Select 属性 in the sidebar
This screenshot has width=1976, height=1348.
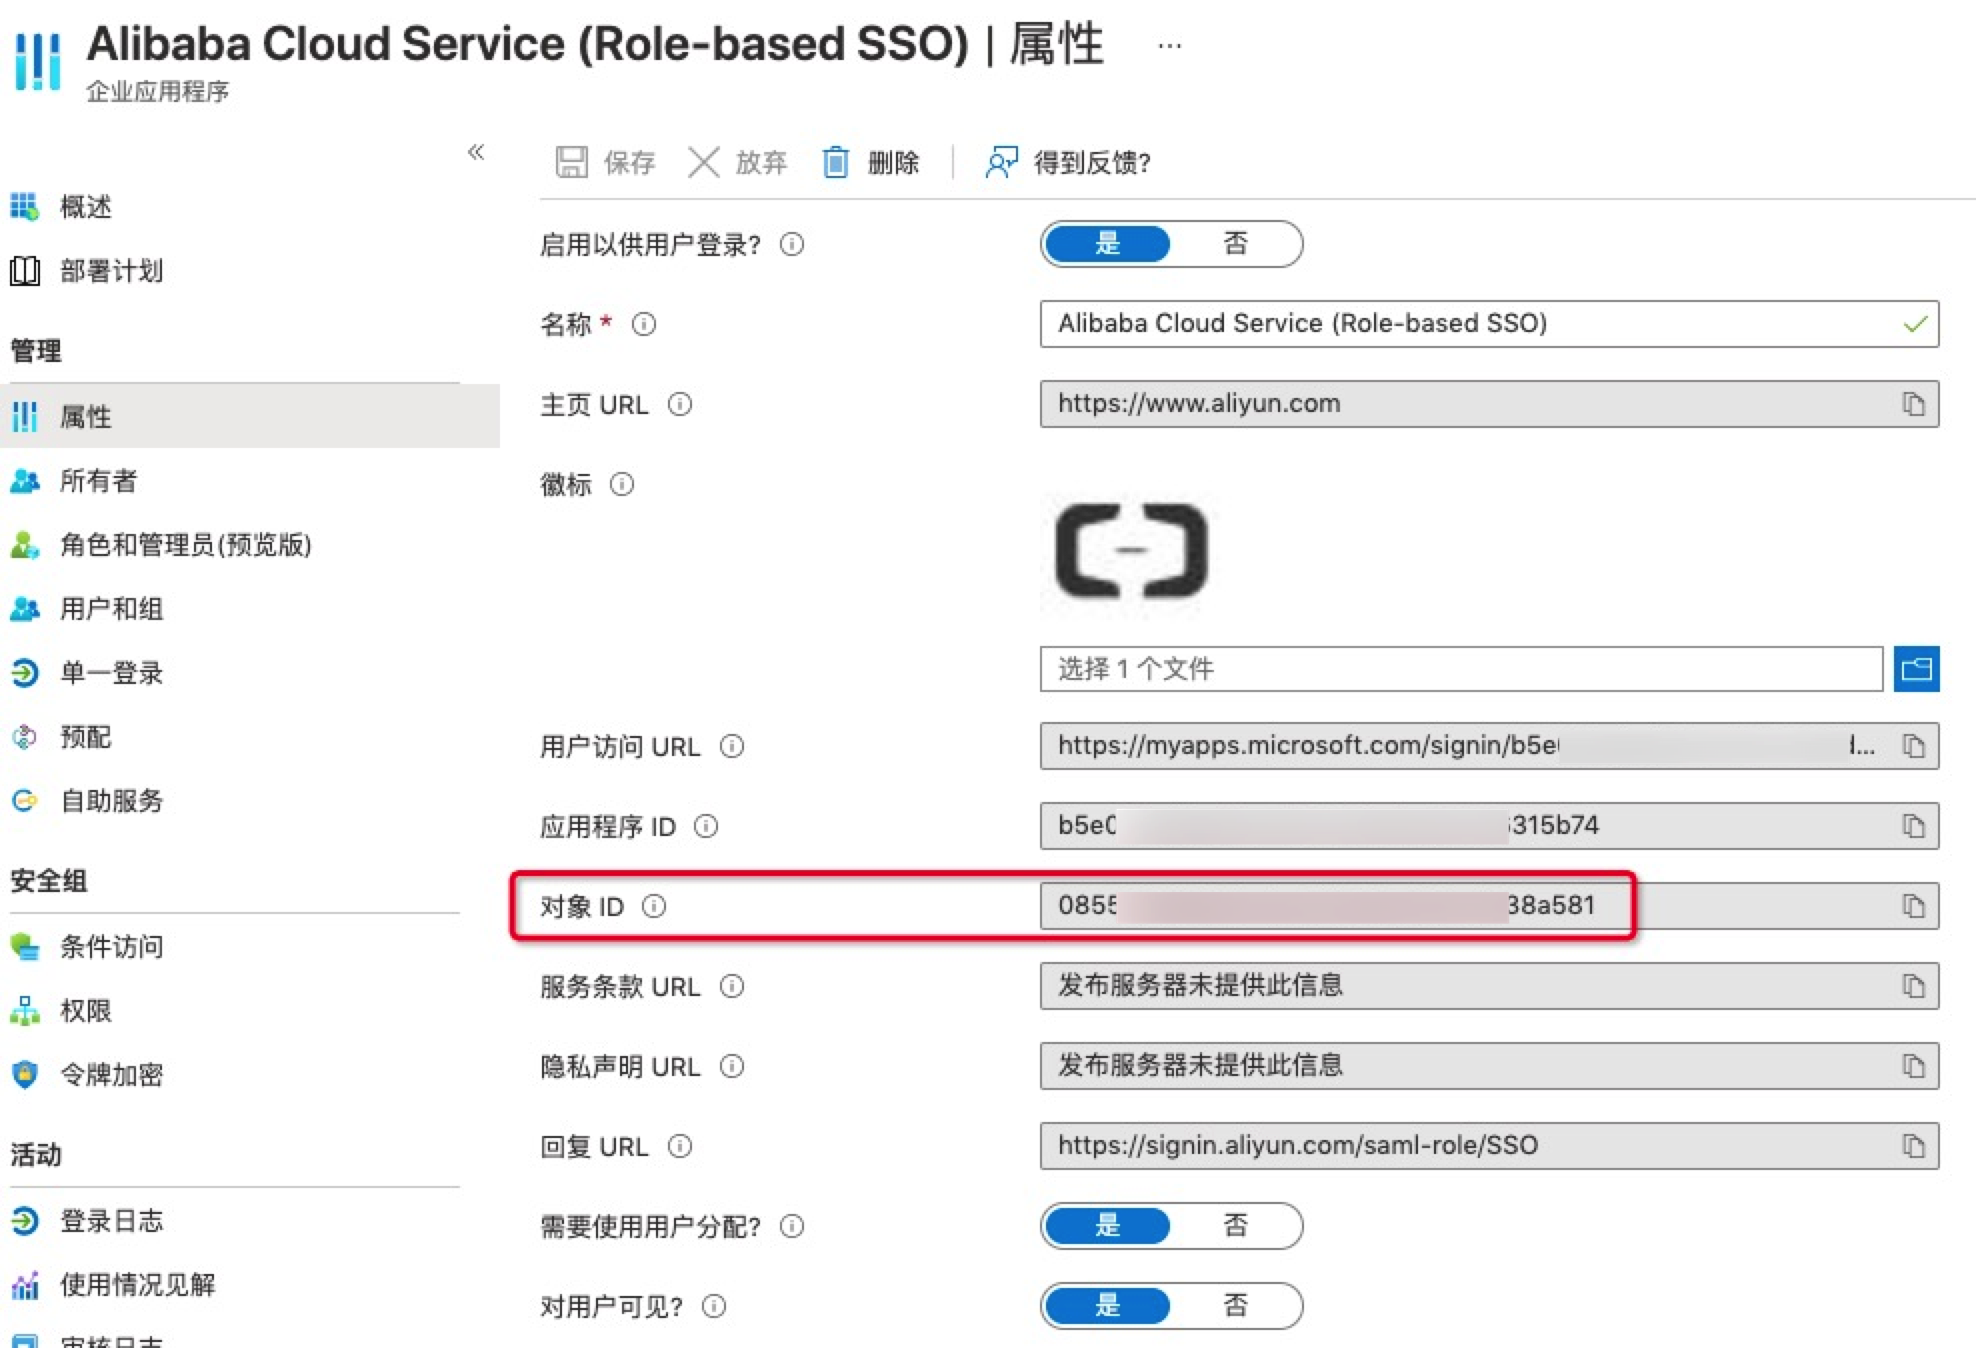coord(250,416)
